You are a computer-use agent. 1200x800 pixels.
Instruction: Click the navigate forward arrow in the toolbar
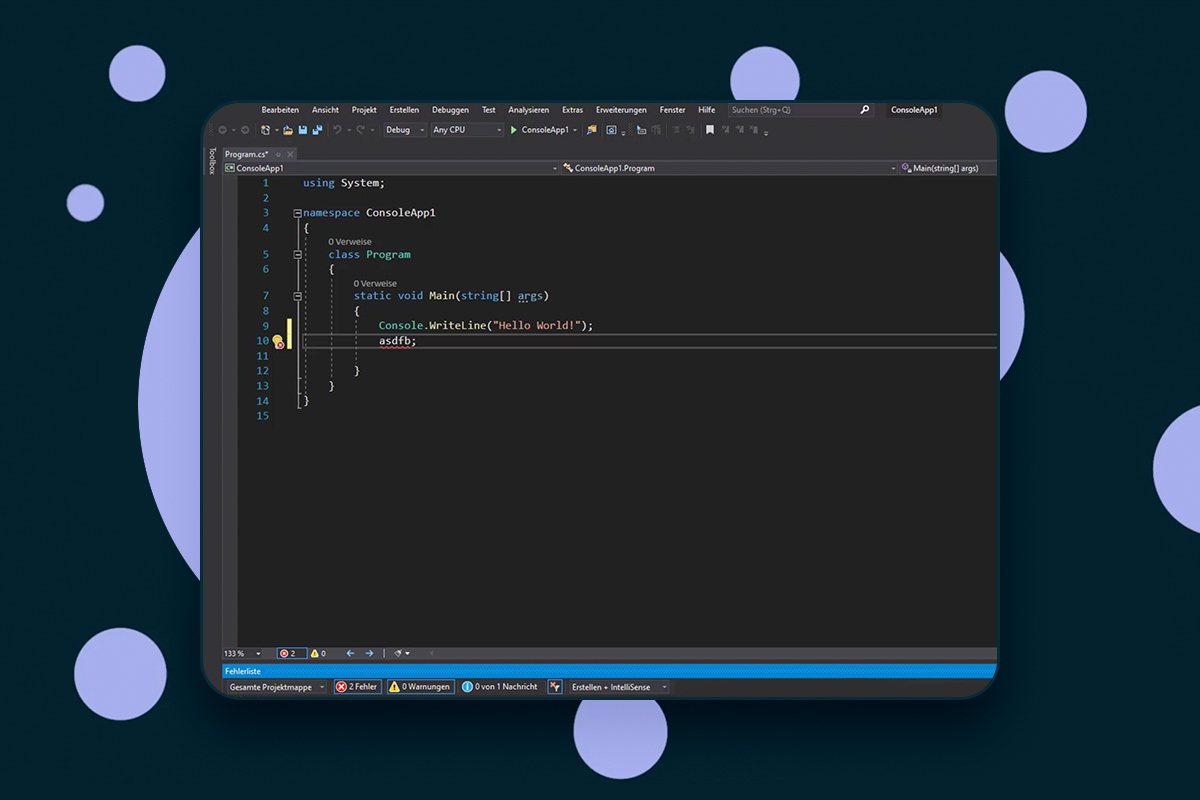(x=245, y=130)
